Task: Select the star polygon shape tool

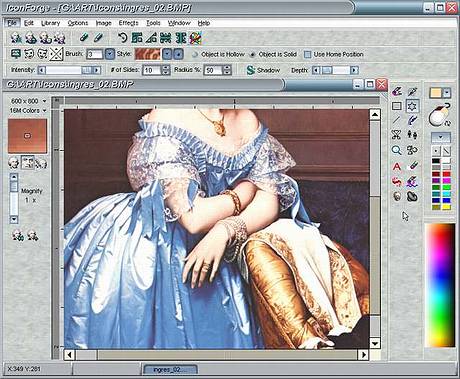Action: pyautogui.click(x=412, y=106)
